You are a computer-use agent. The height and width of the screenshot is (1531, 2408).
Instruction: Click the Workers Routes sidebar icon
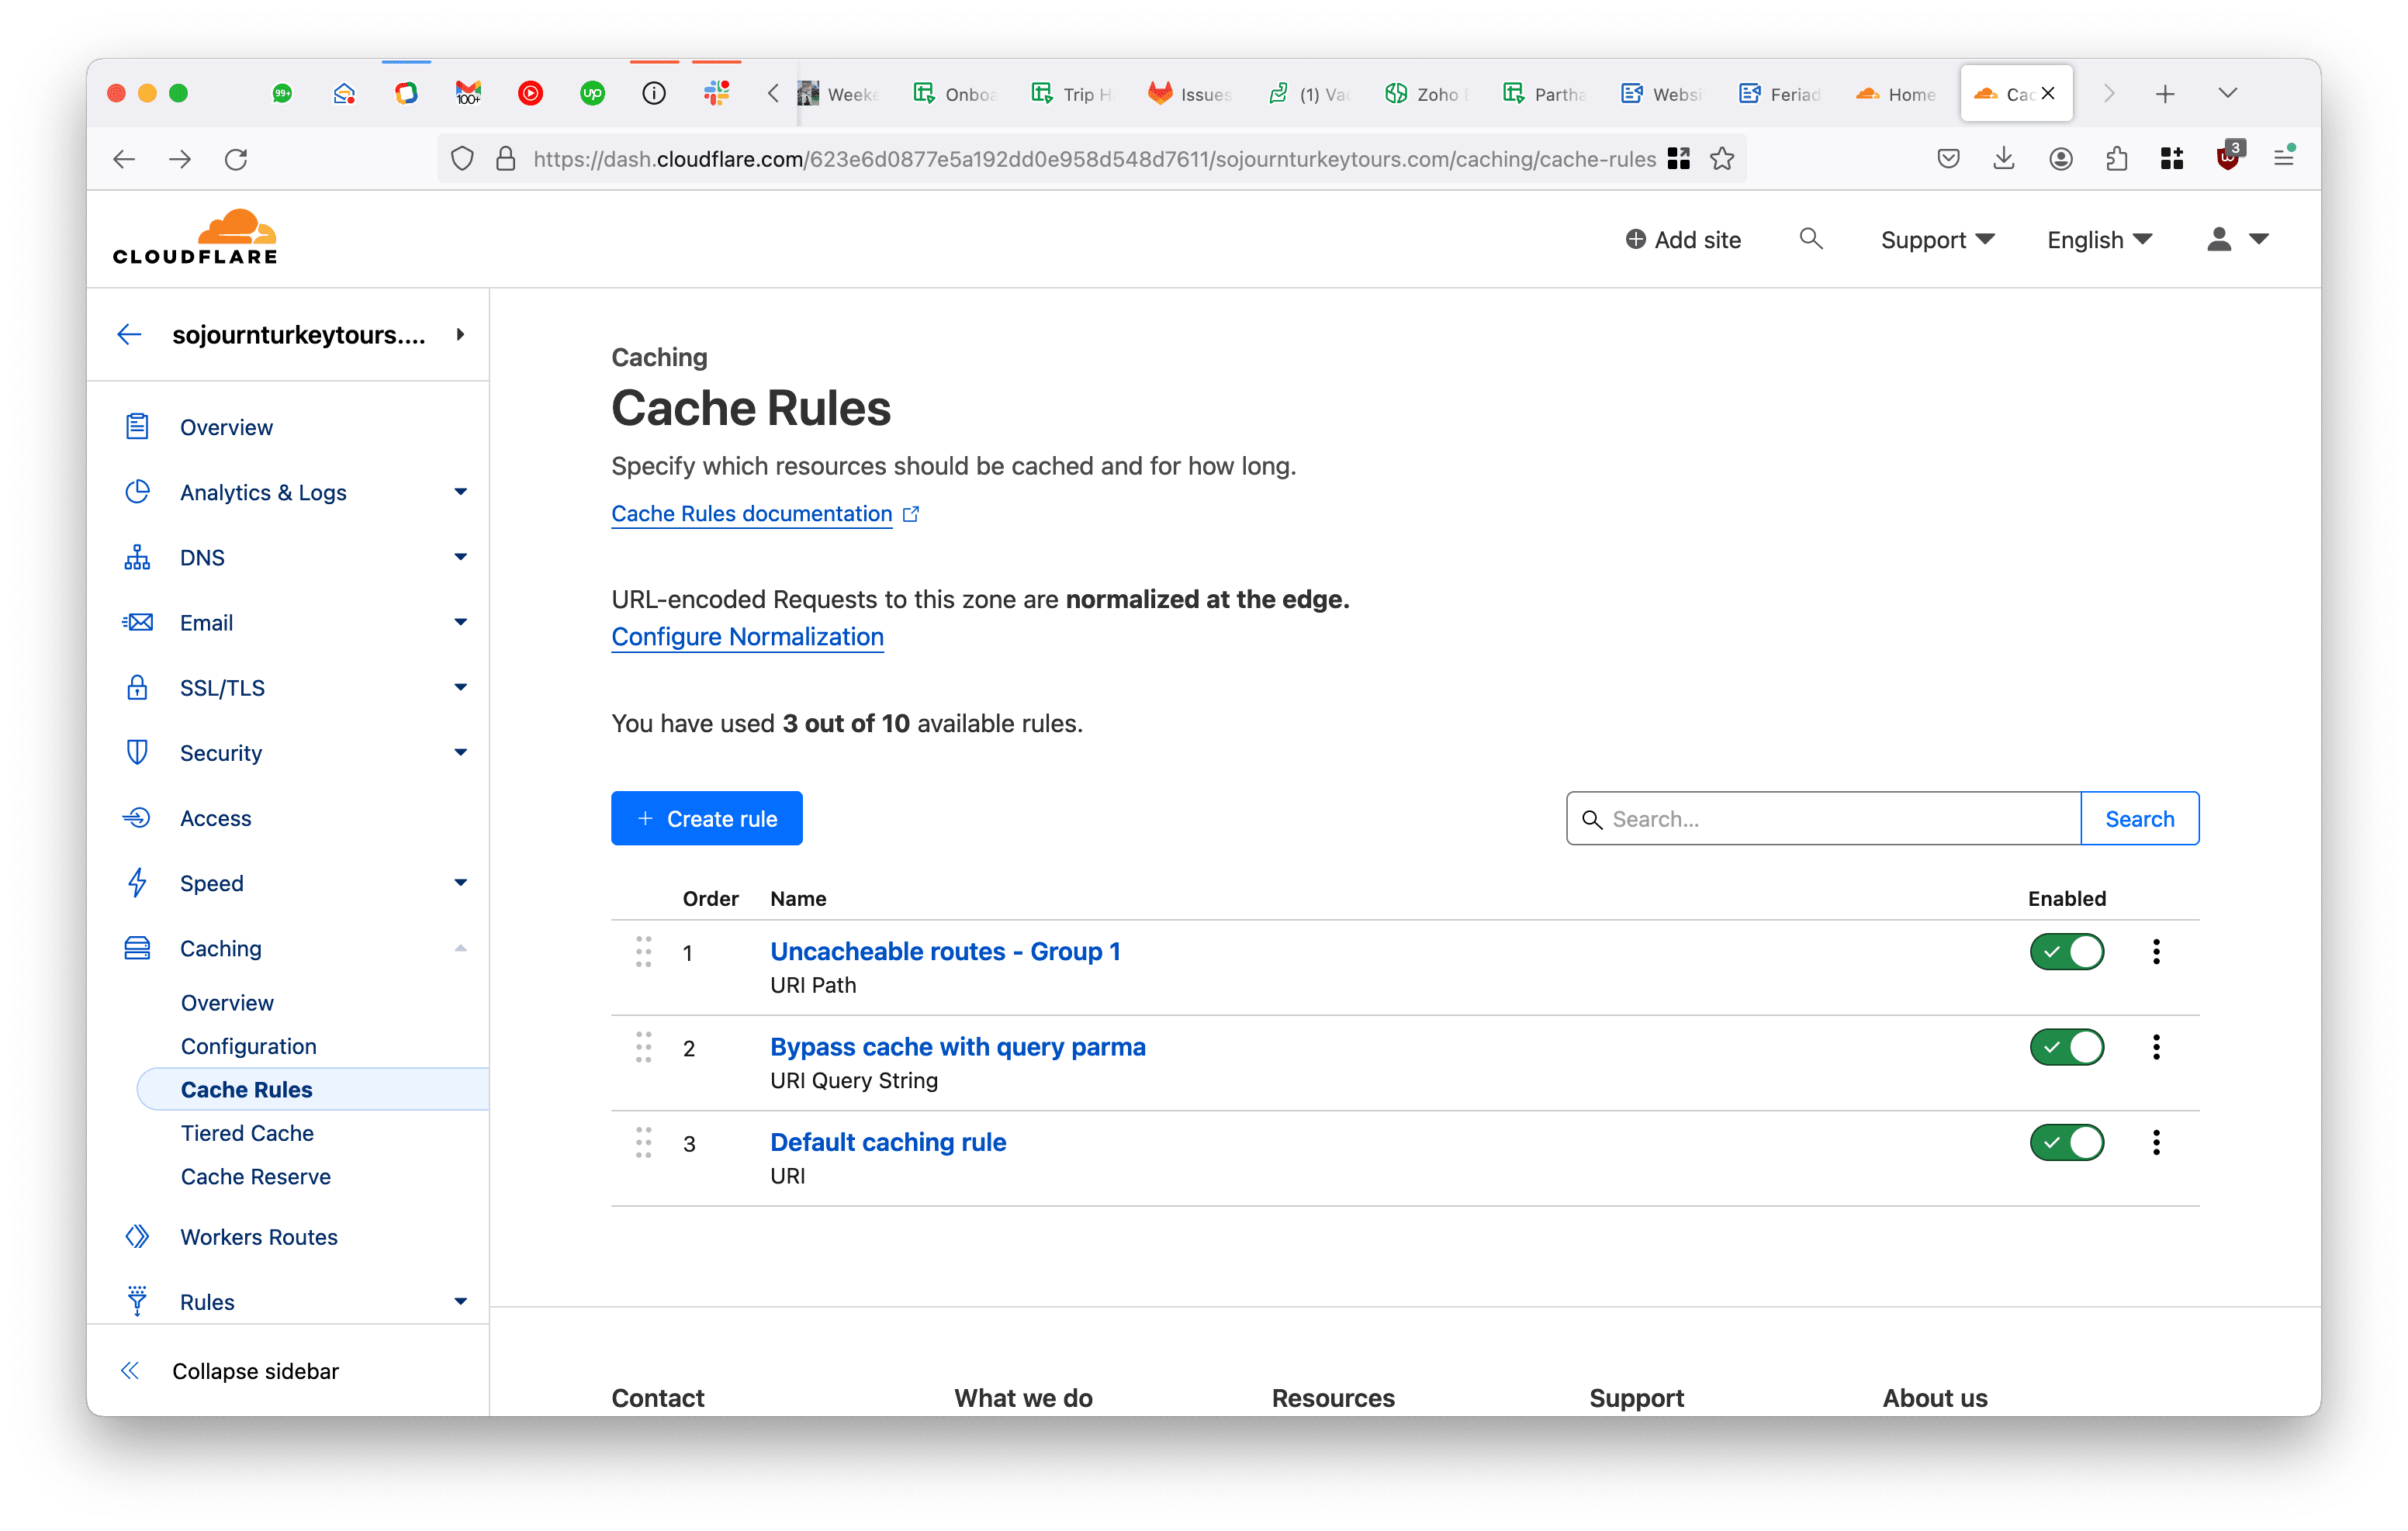(x=137, y=1236)
